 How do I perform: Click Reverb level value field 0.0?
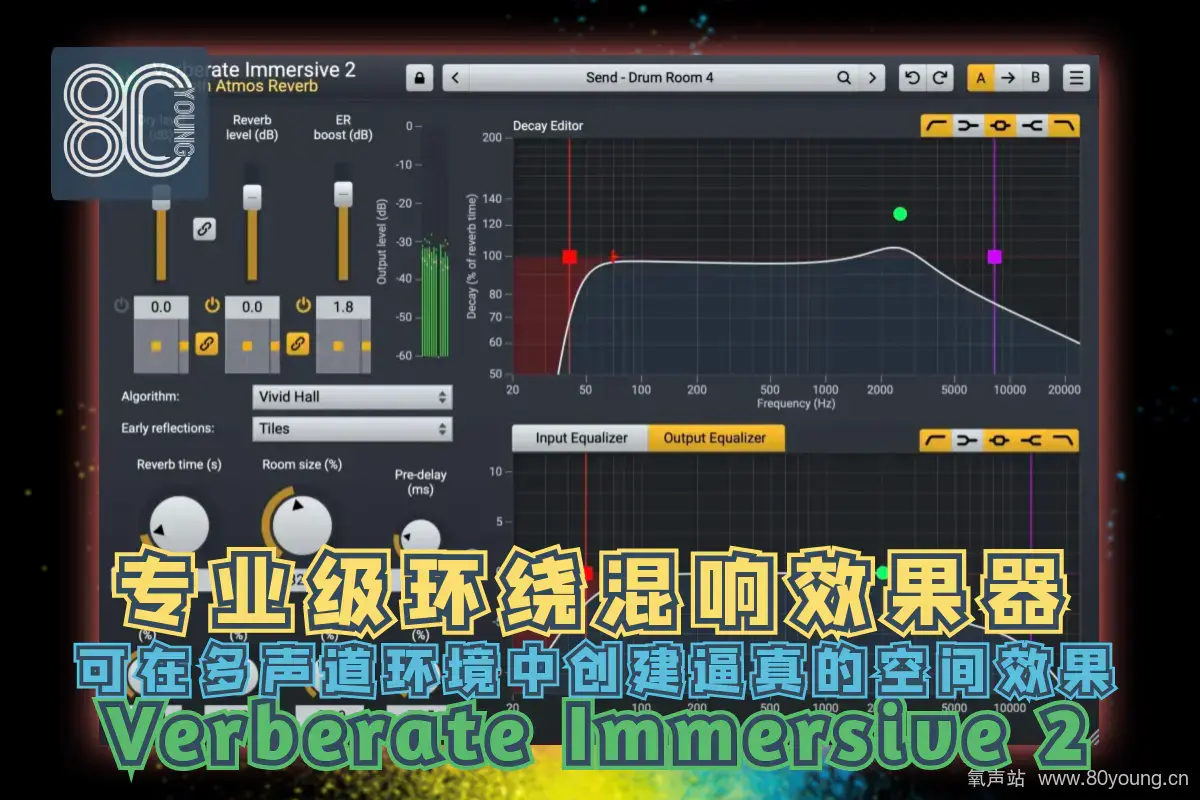coord(252,307)
